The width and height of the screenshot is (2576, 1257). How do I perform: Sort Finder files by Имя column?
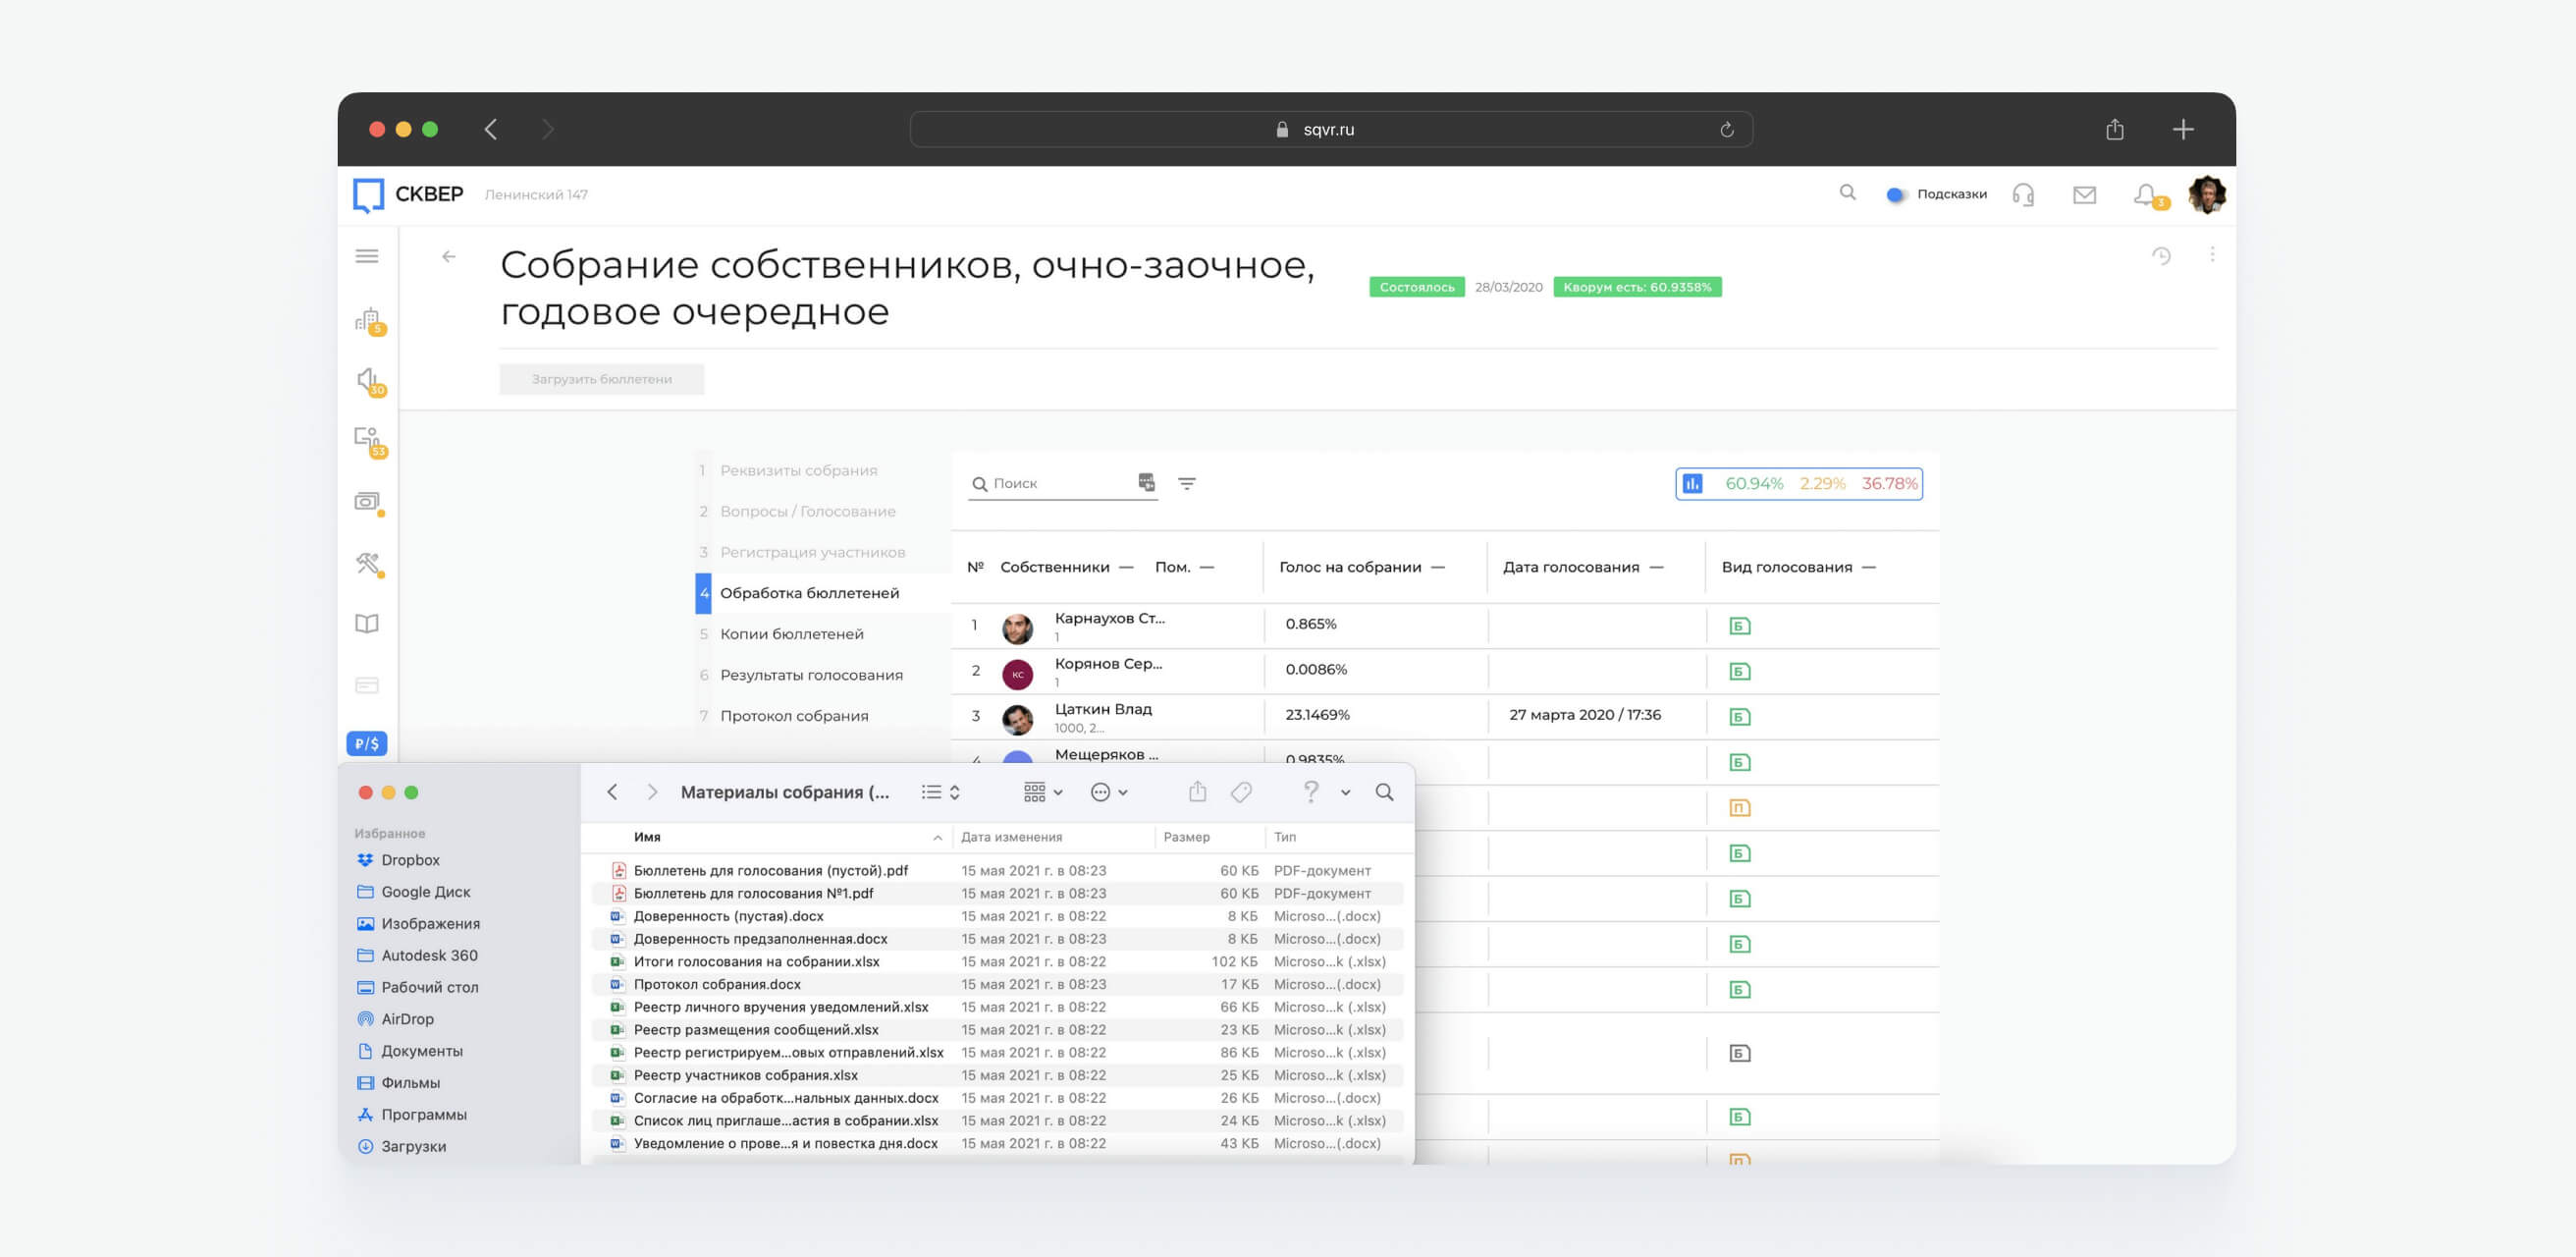pyautogui.click(x=647, y=837)
